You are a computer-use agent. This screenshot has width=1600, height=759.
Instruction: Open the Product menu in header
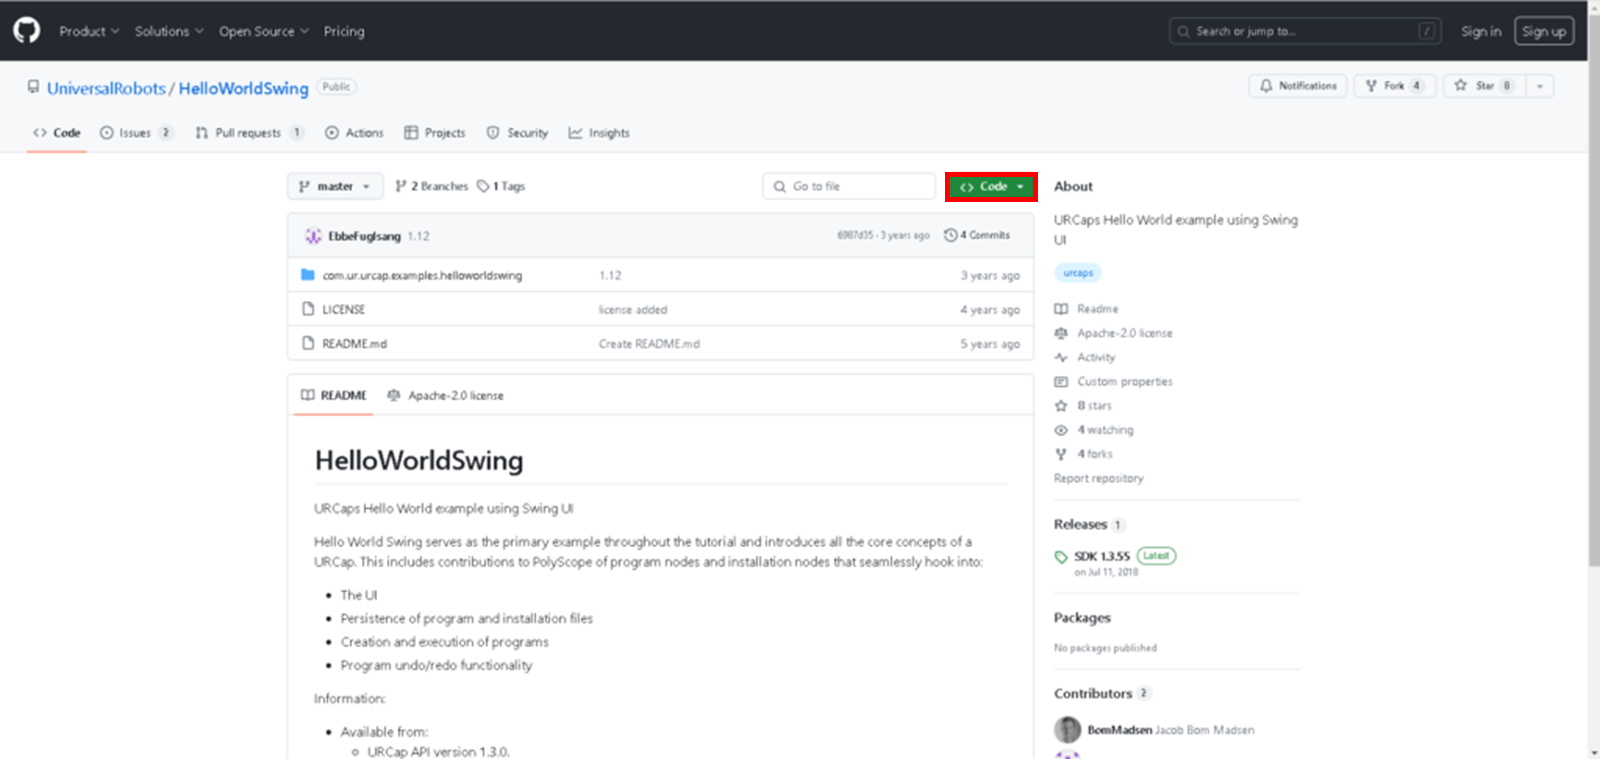[x=88, y=31]
